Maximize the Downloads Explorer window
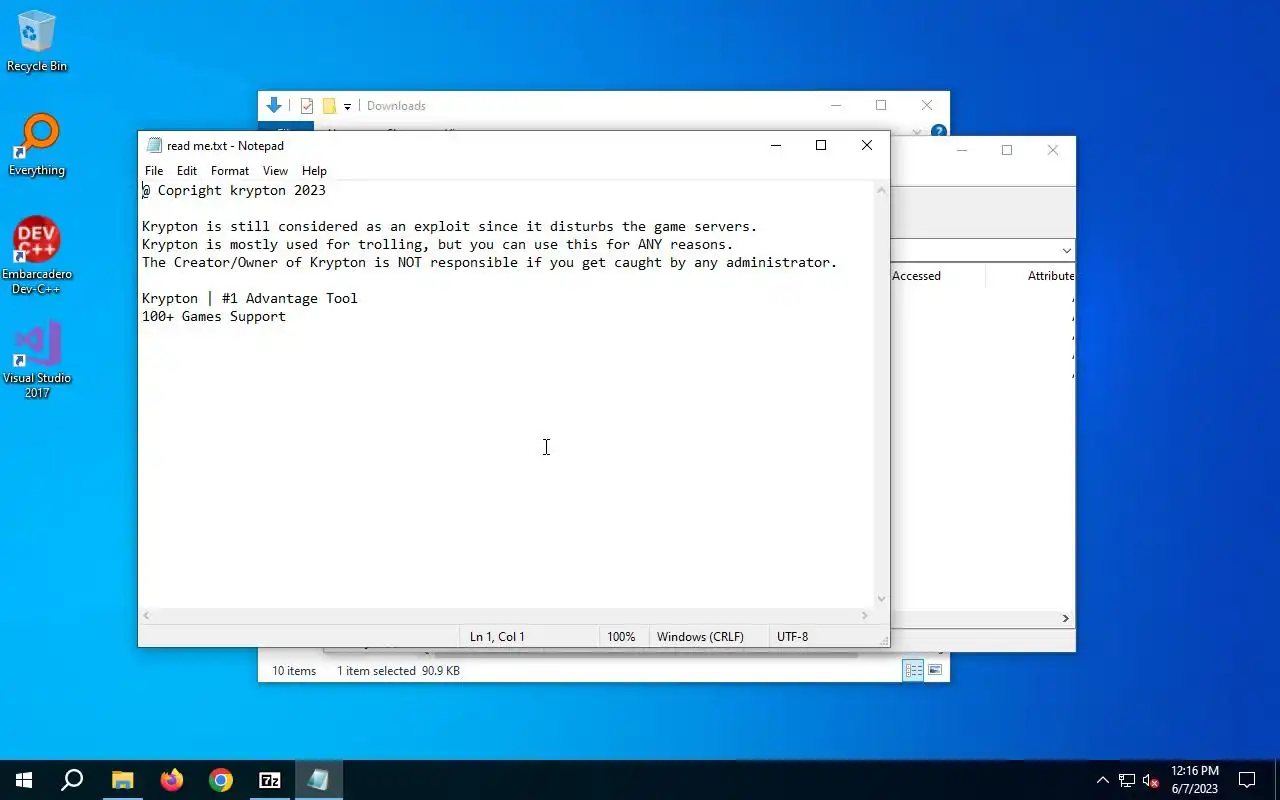This screenshot has height=800, width=1280. [x=881, y=105]
